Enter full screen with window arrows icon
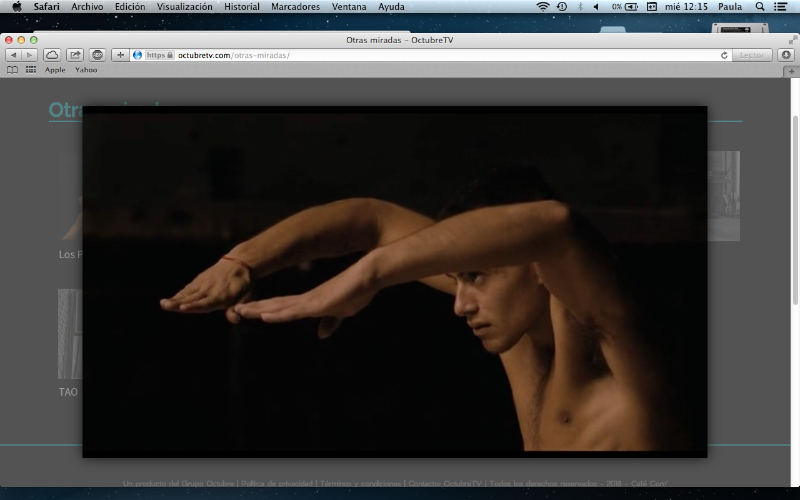The image size is (800, 500). pyautogui.click(x=792, y=40)
